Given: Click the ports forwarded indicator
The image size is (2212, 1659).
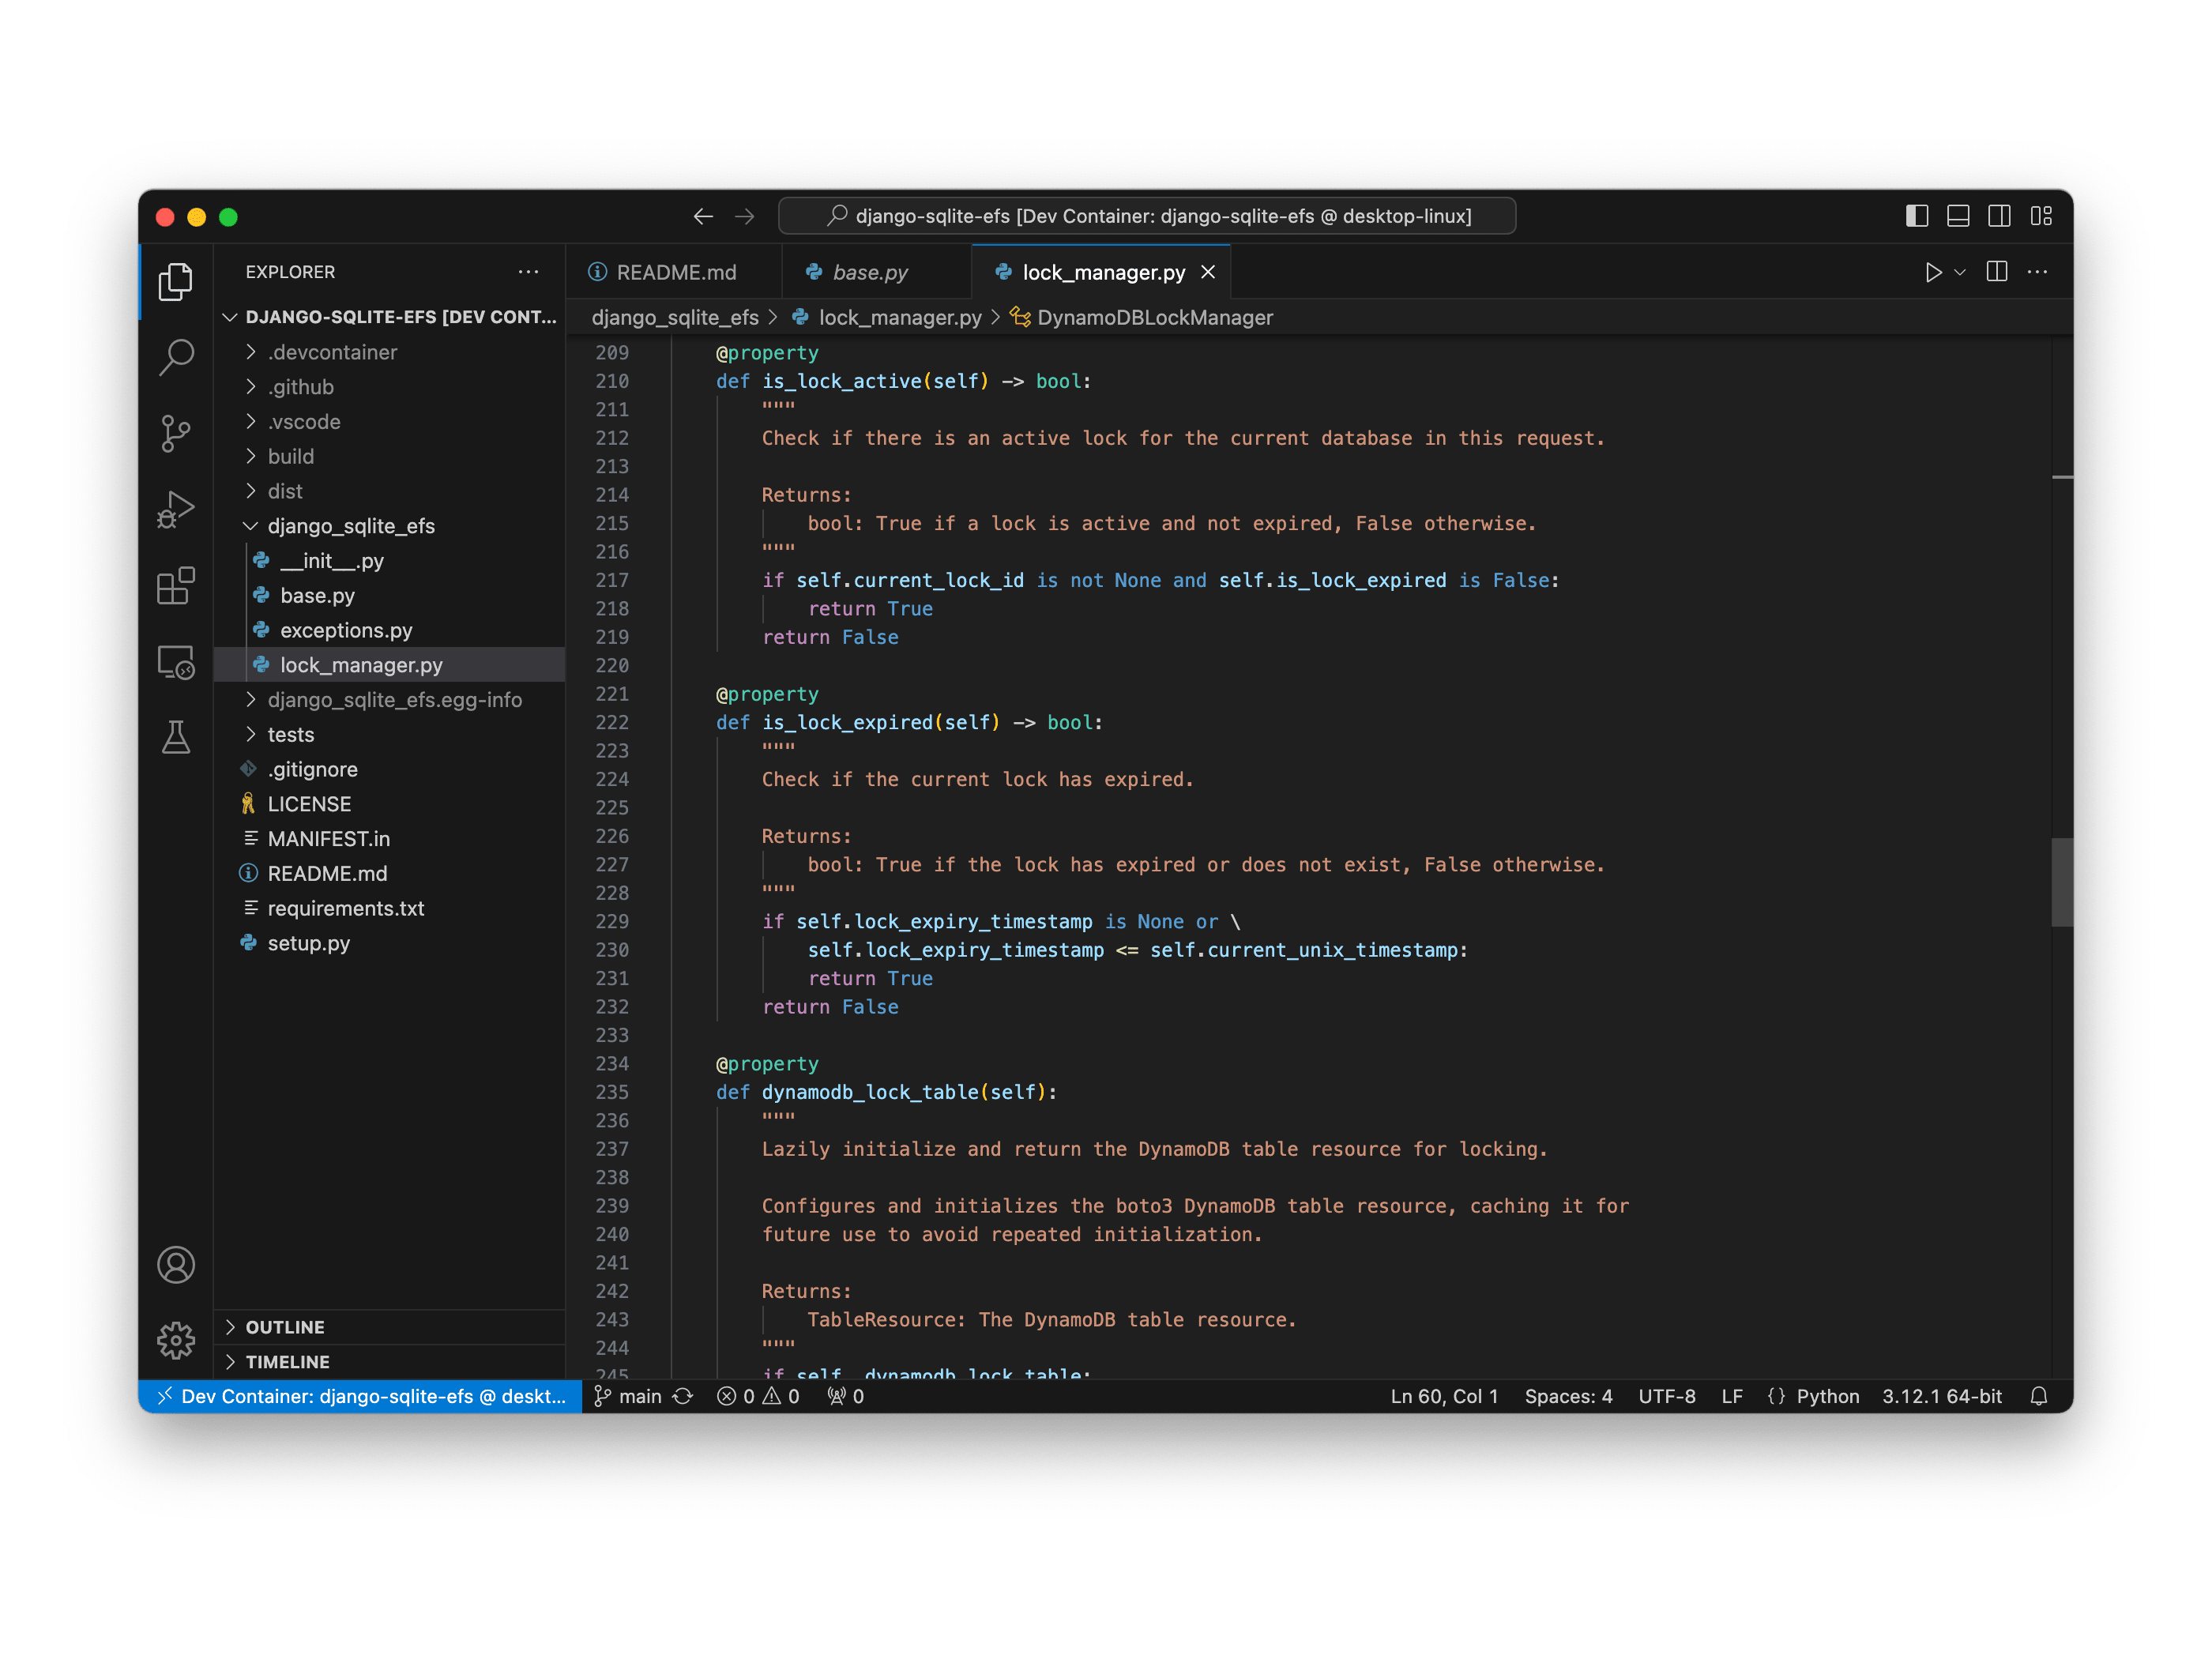Looking at the screenshot, I should click(846, 1396).
